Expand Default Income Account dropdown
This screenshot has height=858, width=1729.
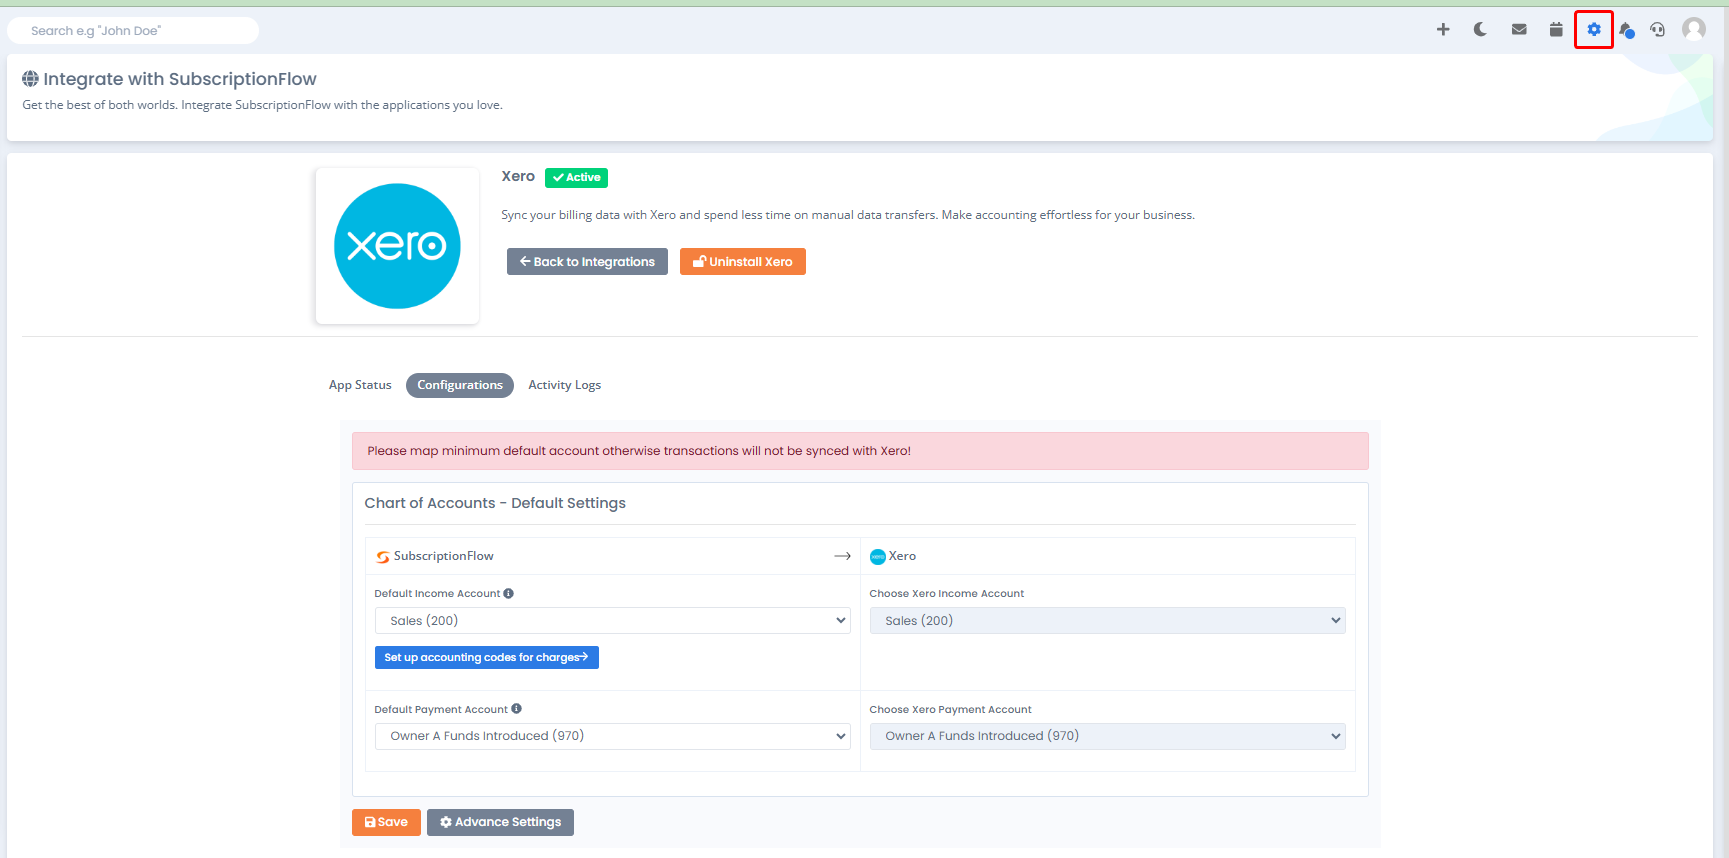point(613,621)
